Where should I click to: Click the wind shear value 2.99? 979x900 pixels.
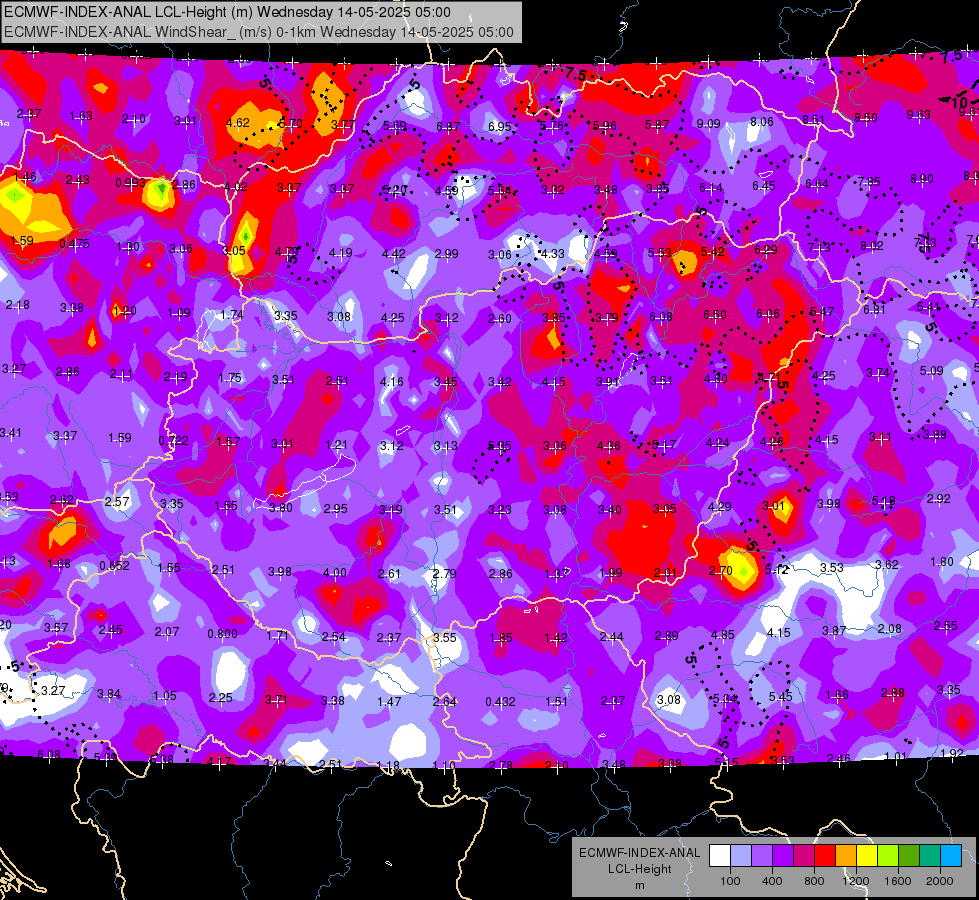pyautogui.click(x=446, y=254)
